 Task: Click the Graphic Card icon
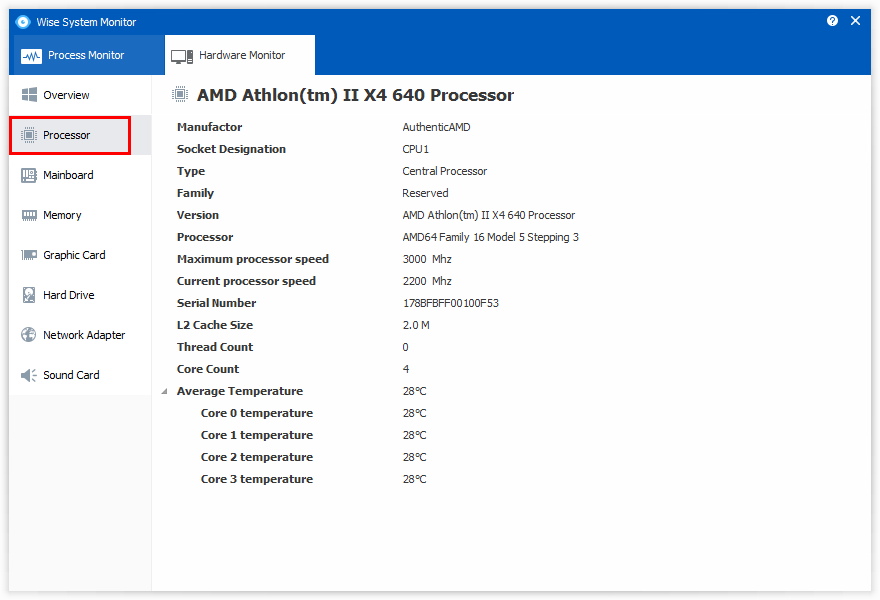(x=29, y=255)
